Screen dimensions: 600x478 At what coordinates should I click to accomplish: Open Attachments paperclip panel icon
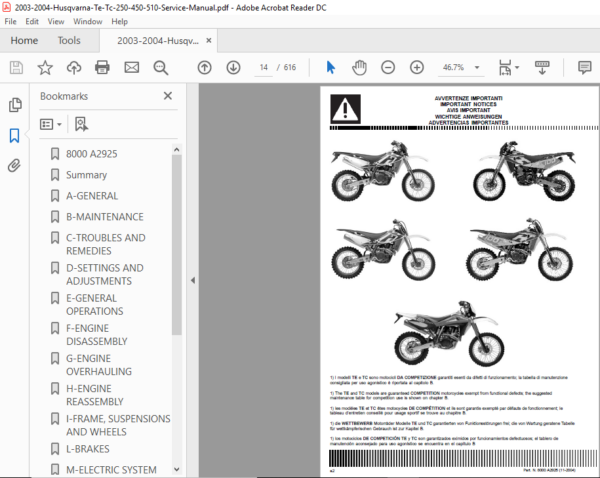15,165
